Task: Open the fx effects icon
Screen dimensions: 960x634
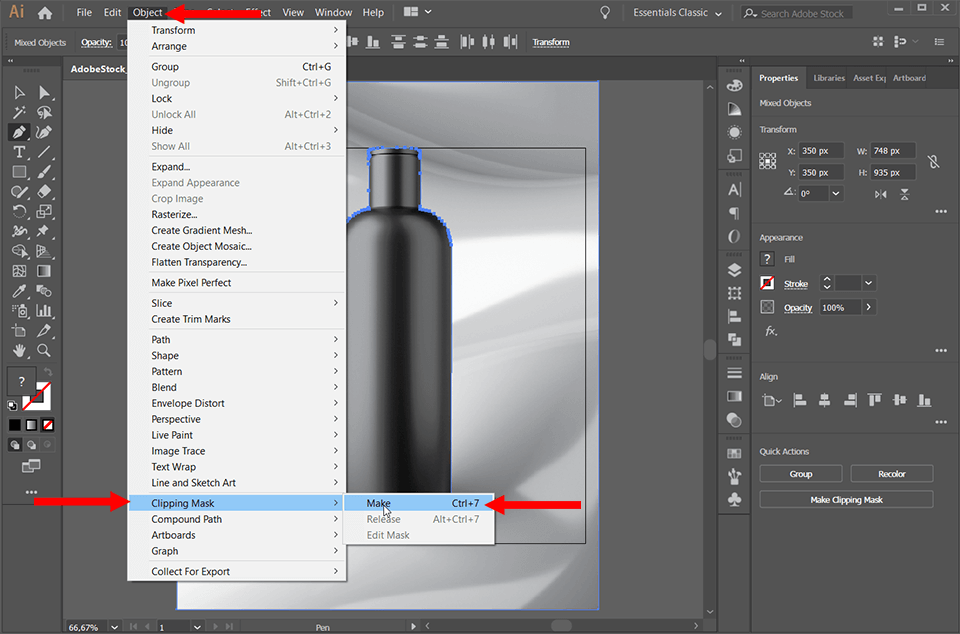Action: (x=771, y=331)
